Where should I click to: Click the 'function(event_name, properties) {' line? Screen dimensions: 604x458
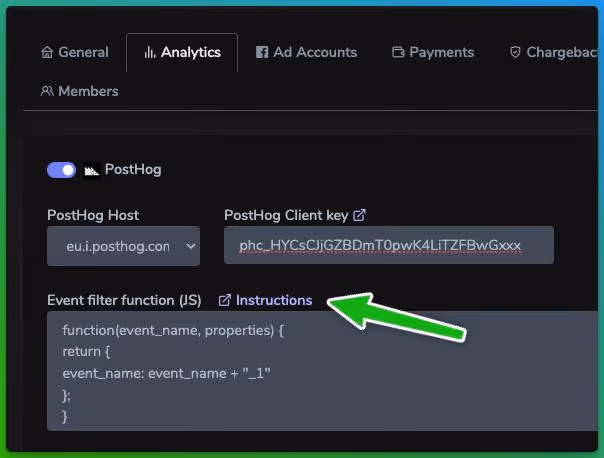tap(173, 330)
